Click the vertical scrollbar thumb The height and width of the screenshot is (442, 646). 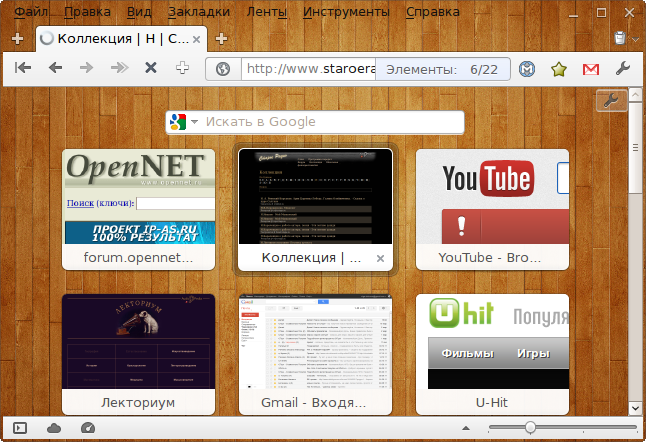click(x=635, y=147)
